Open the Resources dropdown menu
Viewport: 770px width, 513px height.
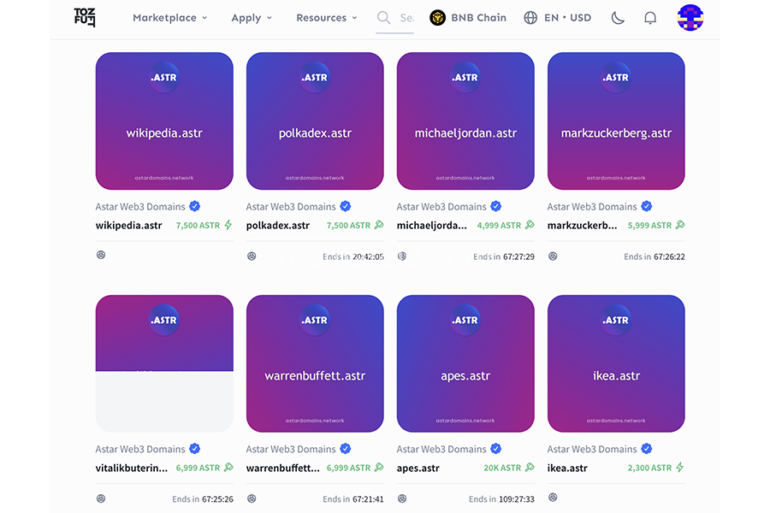point(327,18)
